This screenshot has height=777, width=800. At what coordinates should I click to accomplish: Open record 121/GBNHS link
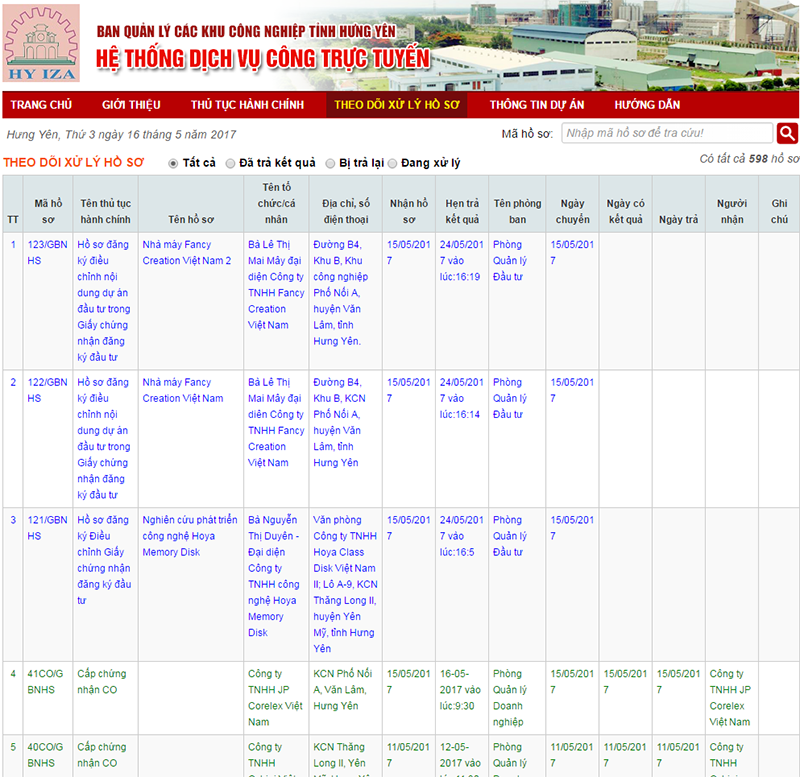47,528
